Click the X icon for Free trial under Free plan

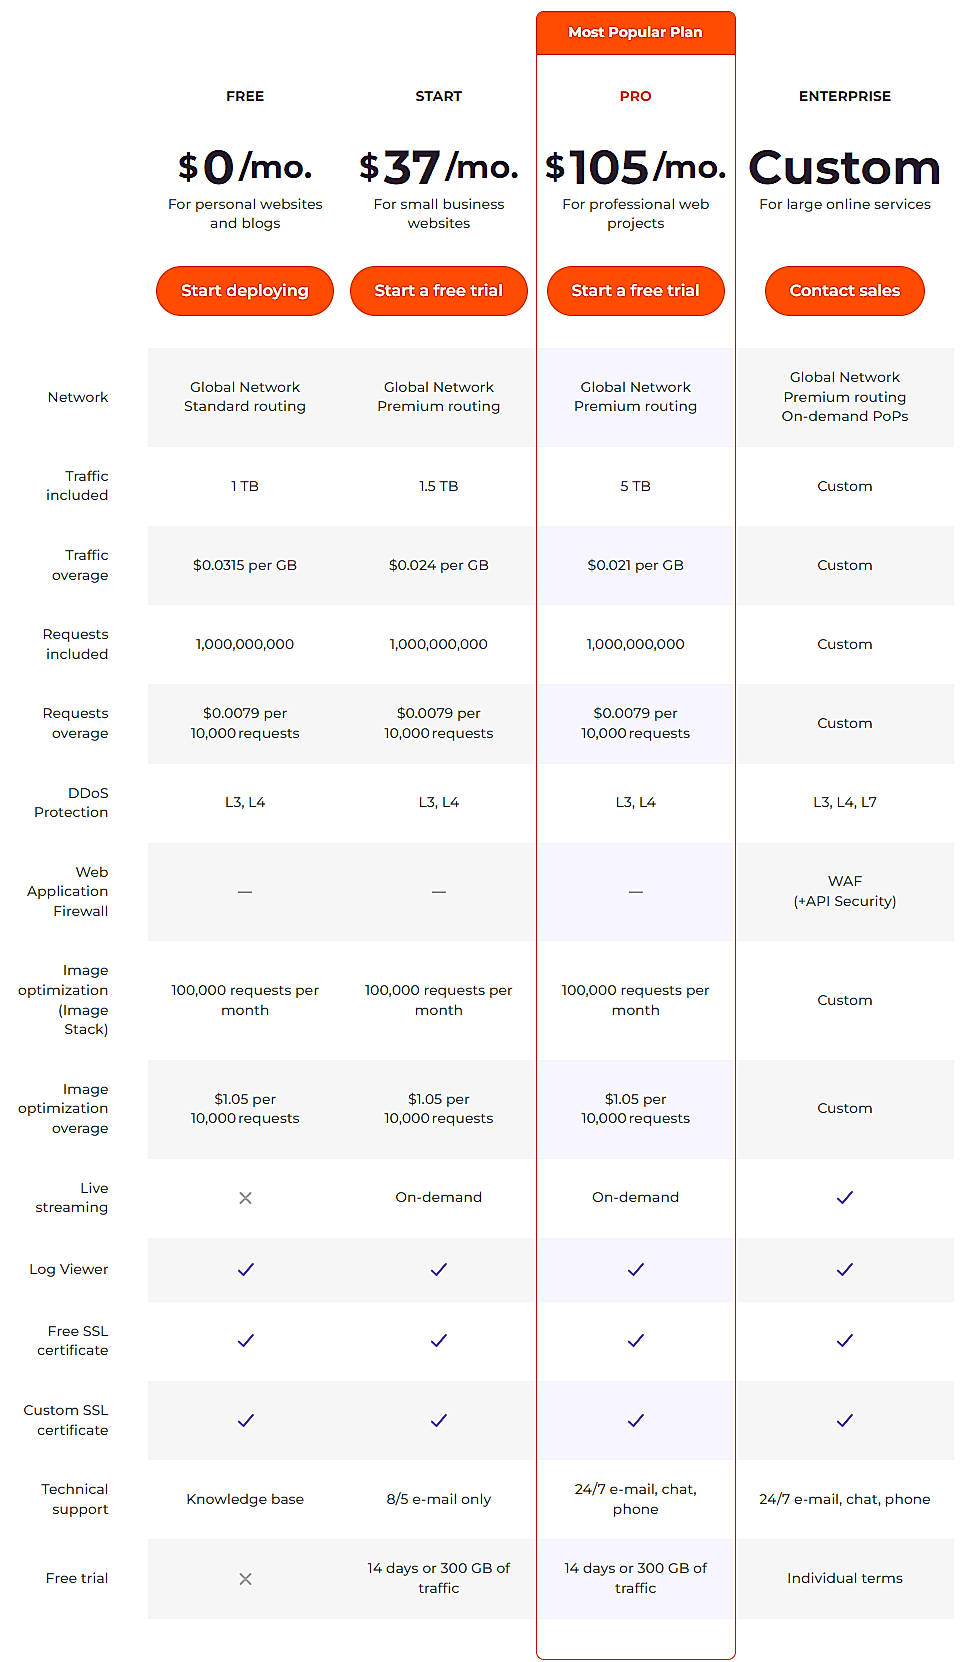coord(245,1579)
